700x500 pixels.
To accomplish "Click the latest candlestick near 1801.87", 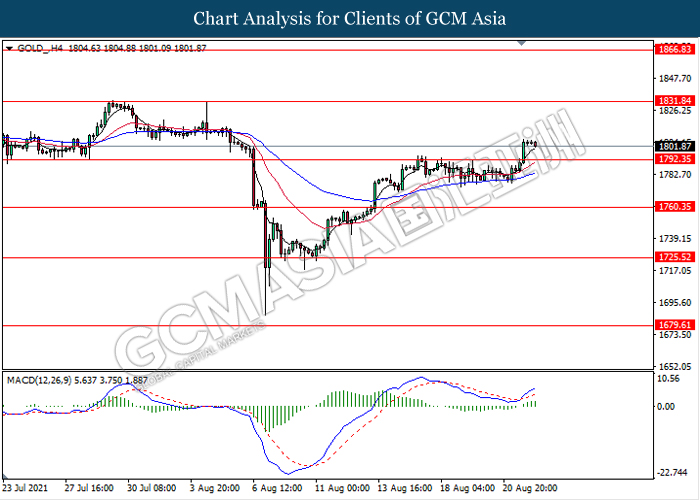I will [535, 144].
